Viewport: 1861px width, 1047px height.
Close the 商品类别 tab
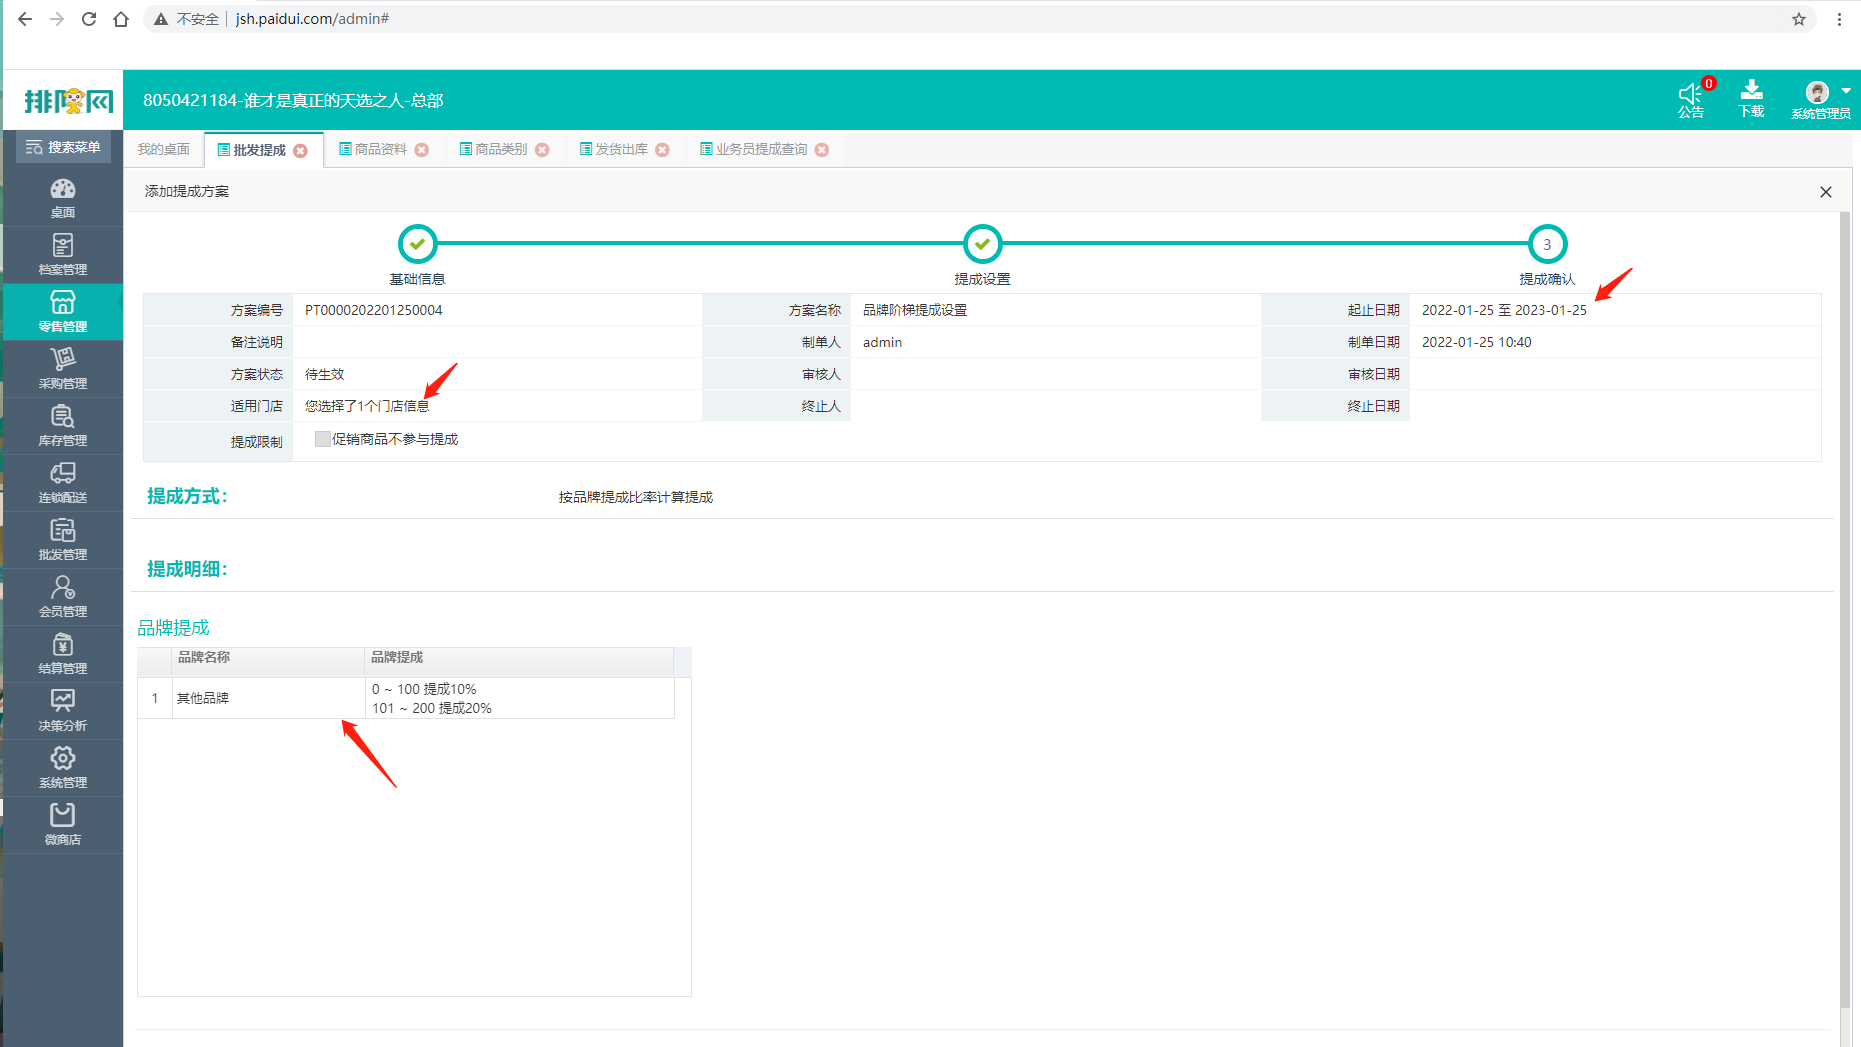(542, 150)
